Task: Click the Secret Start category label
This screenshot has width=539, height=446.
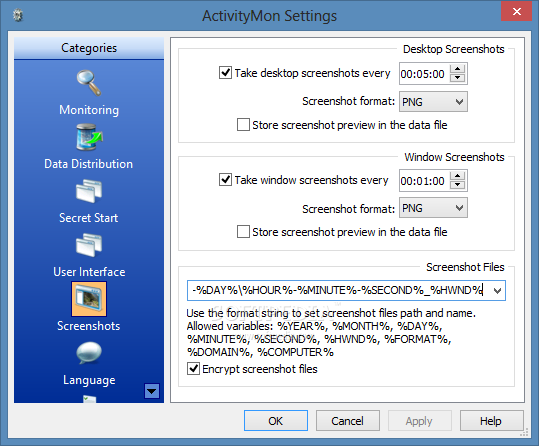Action: click(89, 218)
